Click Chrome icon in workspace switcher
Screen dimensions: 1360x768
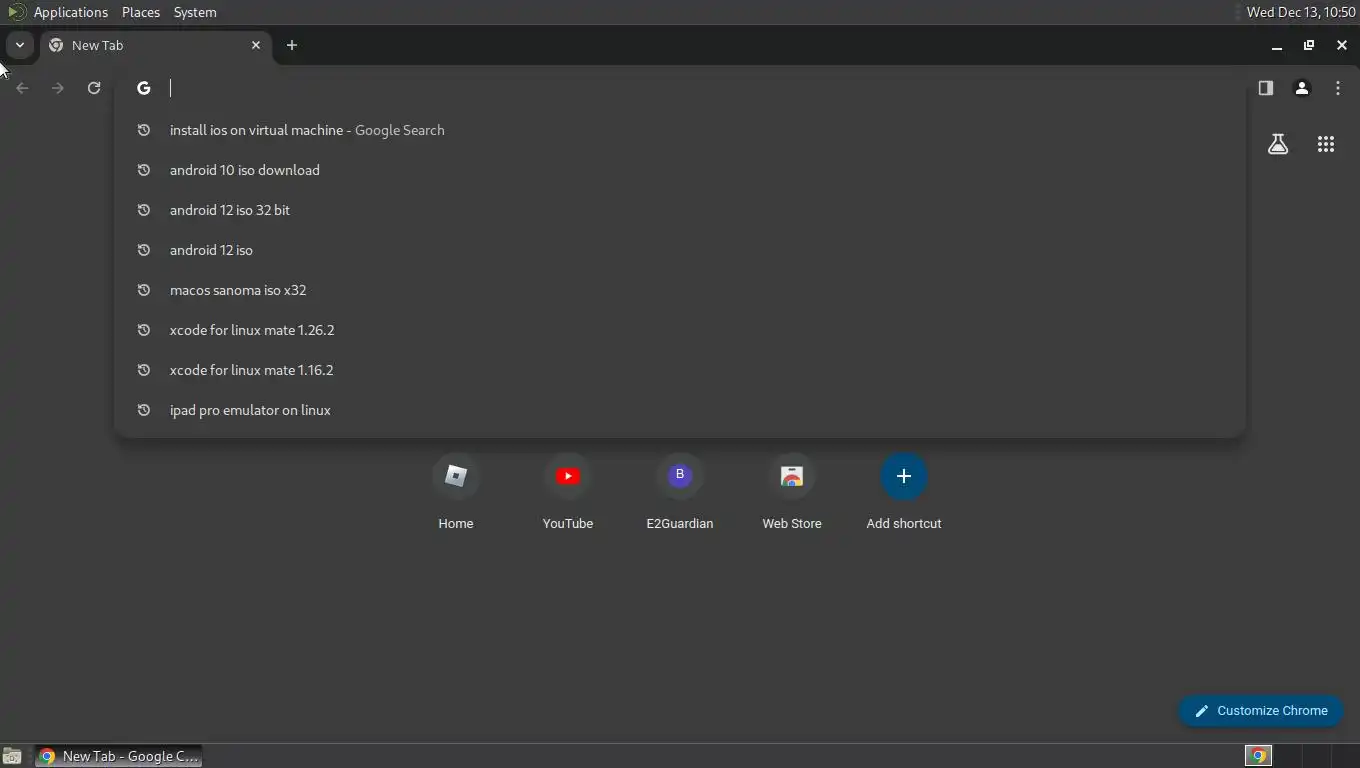click(1258, 756)
